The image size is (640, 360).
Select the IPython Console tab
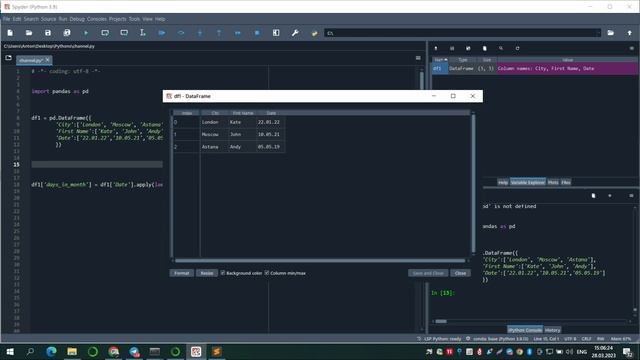coord(525,330)
